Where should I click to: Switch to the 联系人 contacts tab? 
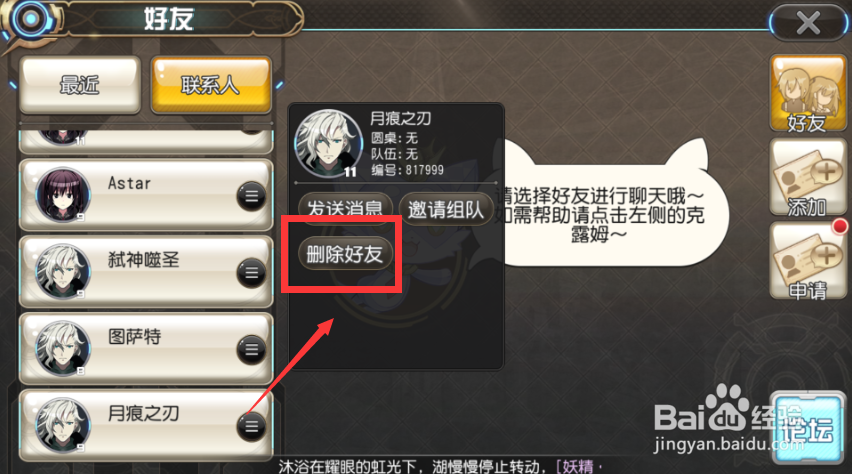211,85
